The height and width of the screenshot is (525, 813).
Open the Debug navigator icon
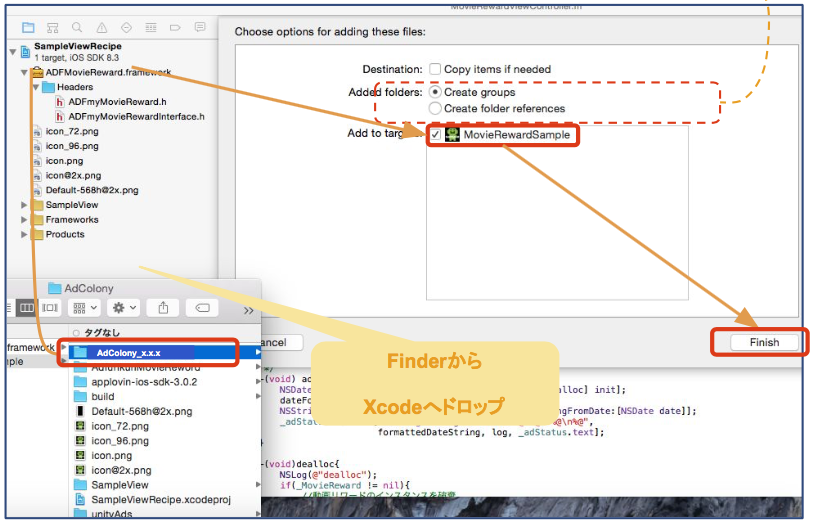click(151, 27)
